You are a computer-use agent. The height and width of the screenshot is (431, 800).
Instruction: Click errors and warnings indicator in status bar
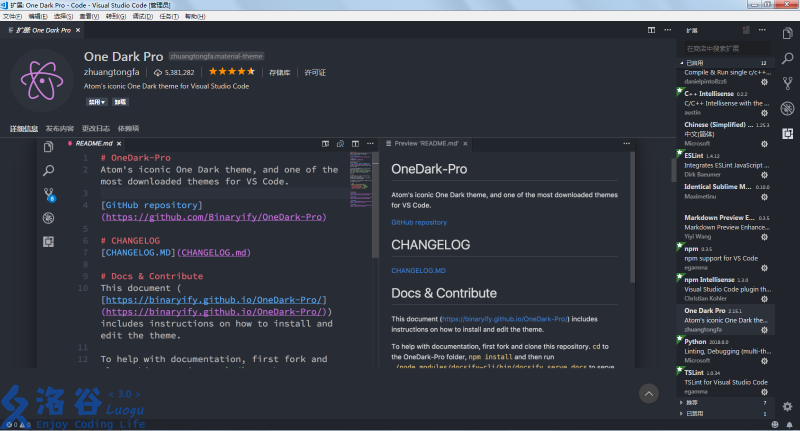click(x=18, y=424)
